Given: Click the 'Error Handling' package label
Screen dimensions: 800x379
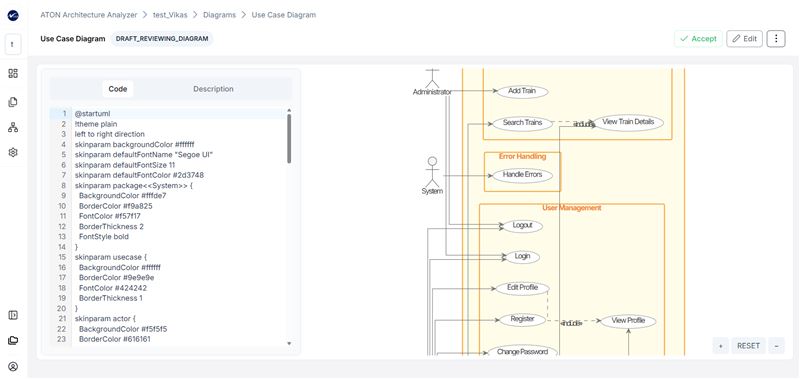Looking at the screenshot, I should 522,157.
